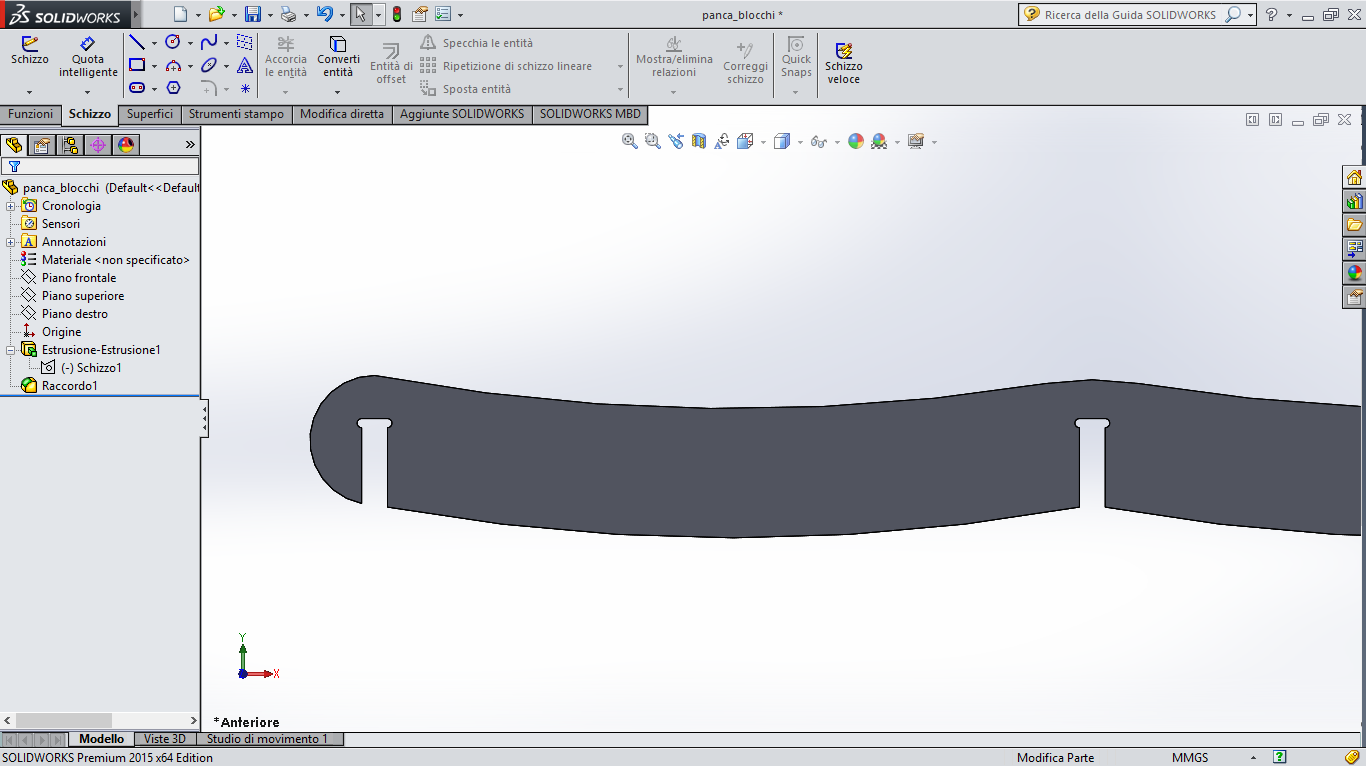Image resolution: width=1366 pixels, height=766 pixels.
Task: Open Schizzo veloce rapid sketch
Action: 843,63
